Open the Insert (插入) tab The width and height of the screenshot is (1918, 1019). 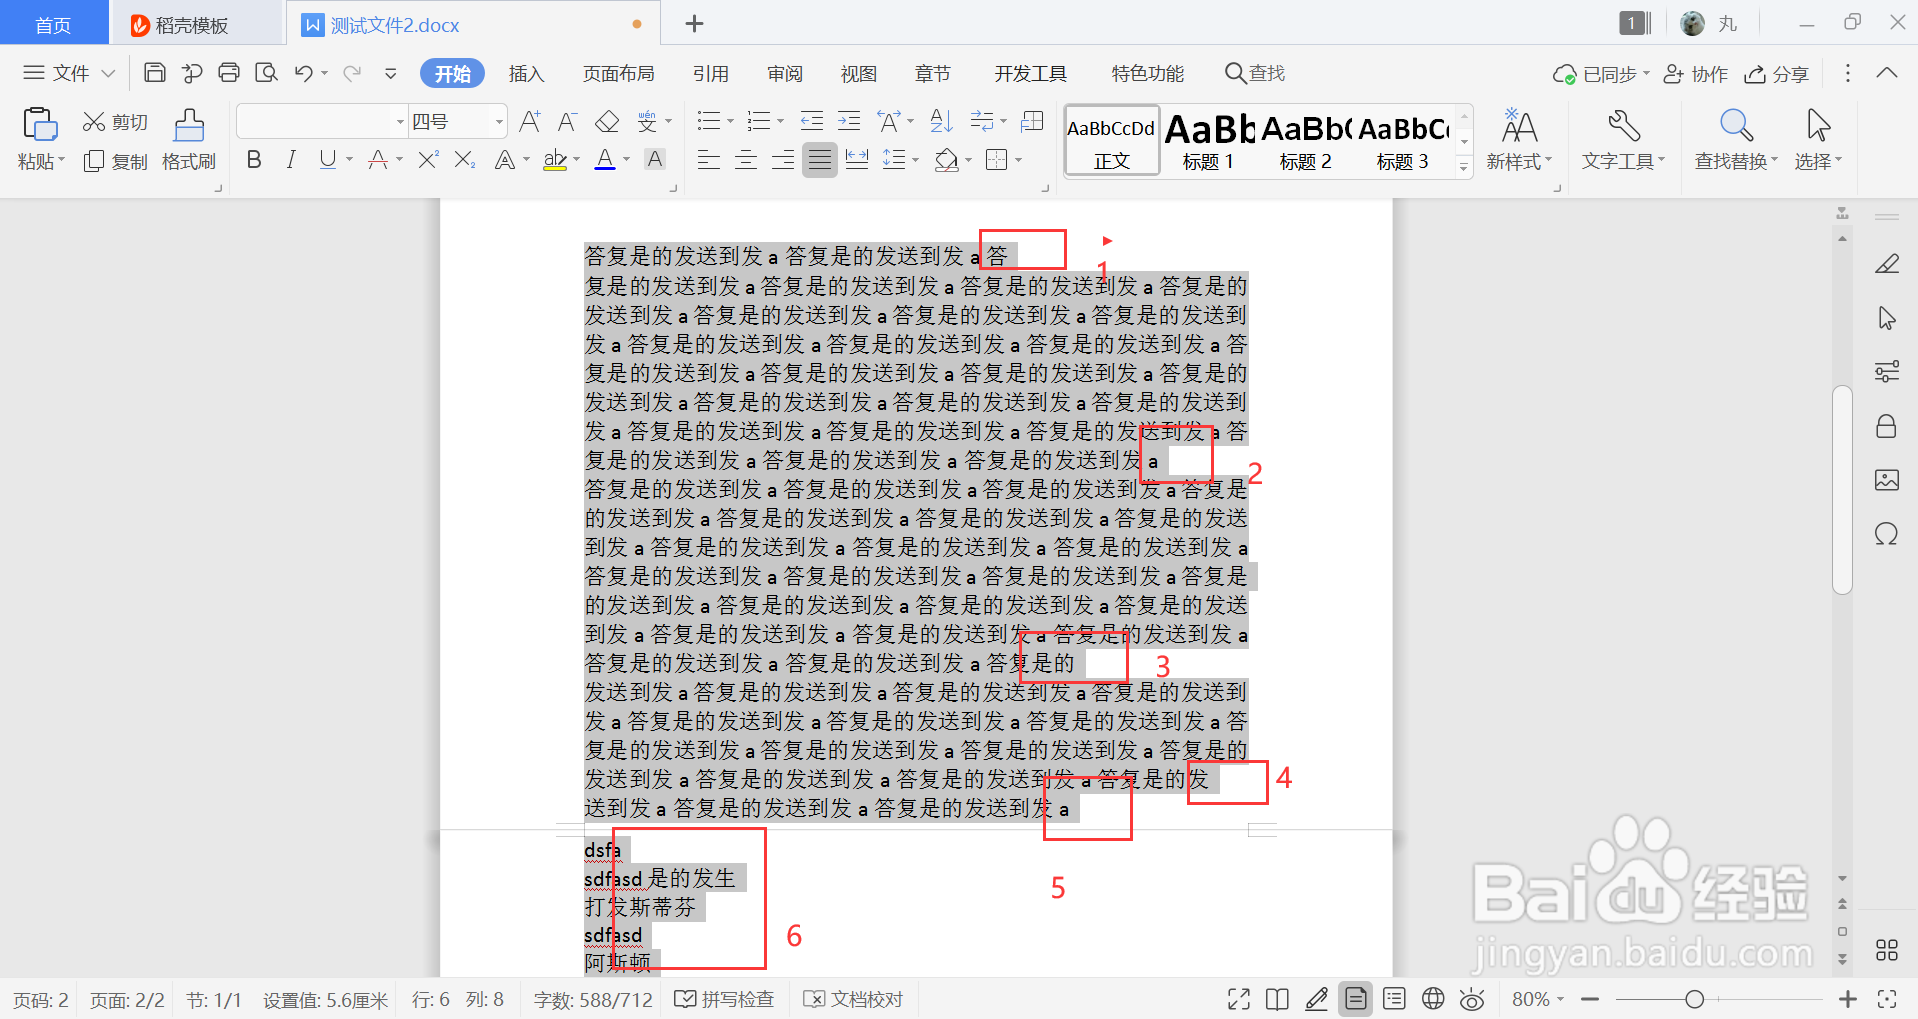tap(526, 73)
